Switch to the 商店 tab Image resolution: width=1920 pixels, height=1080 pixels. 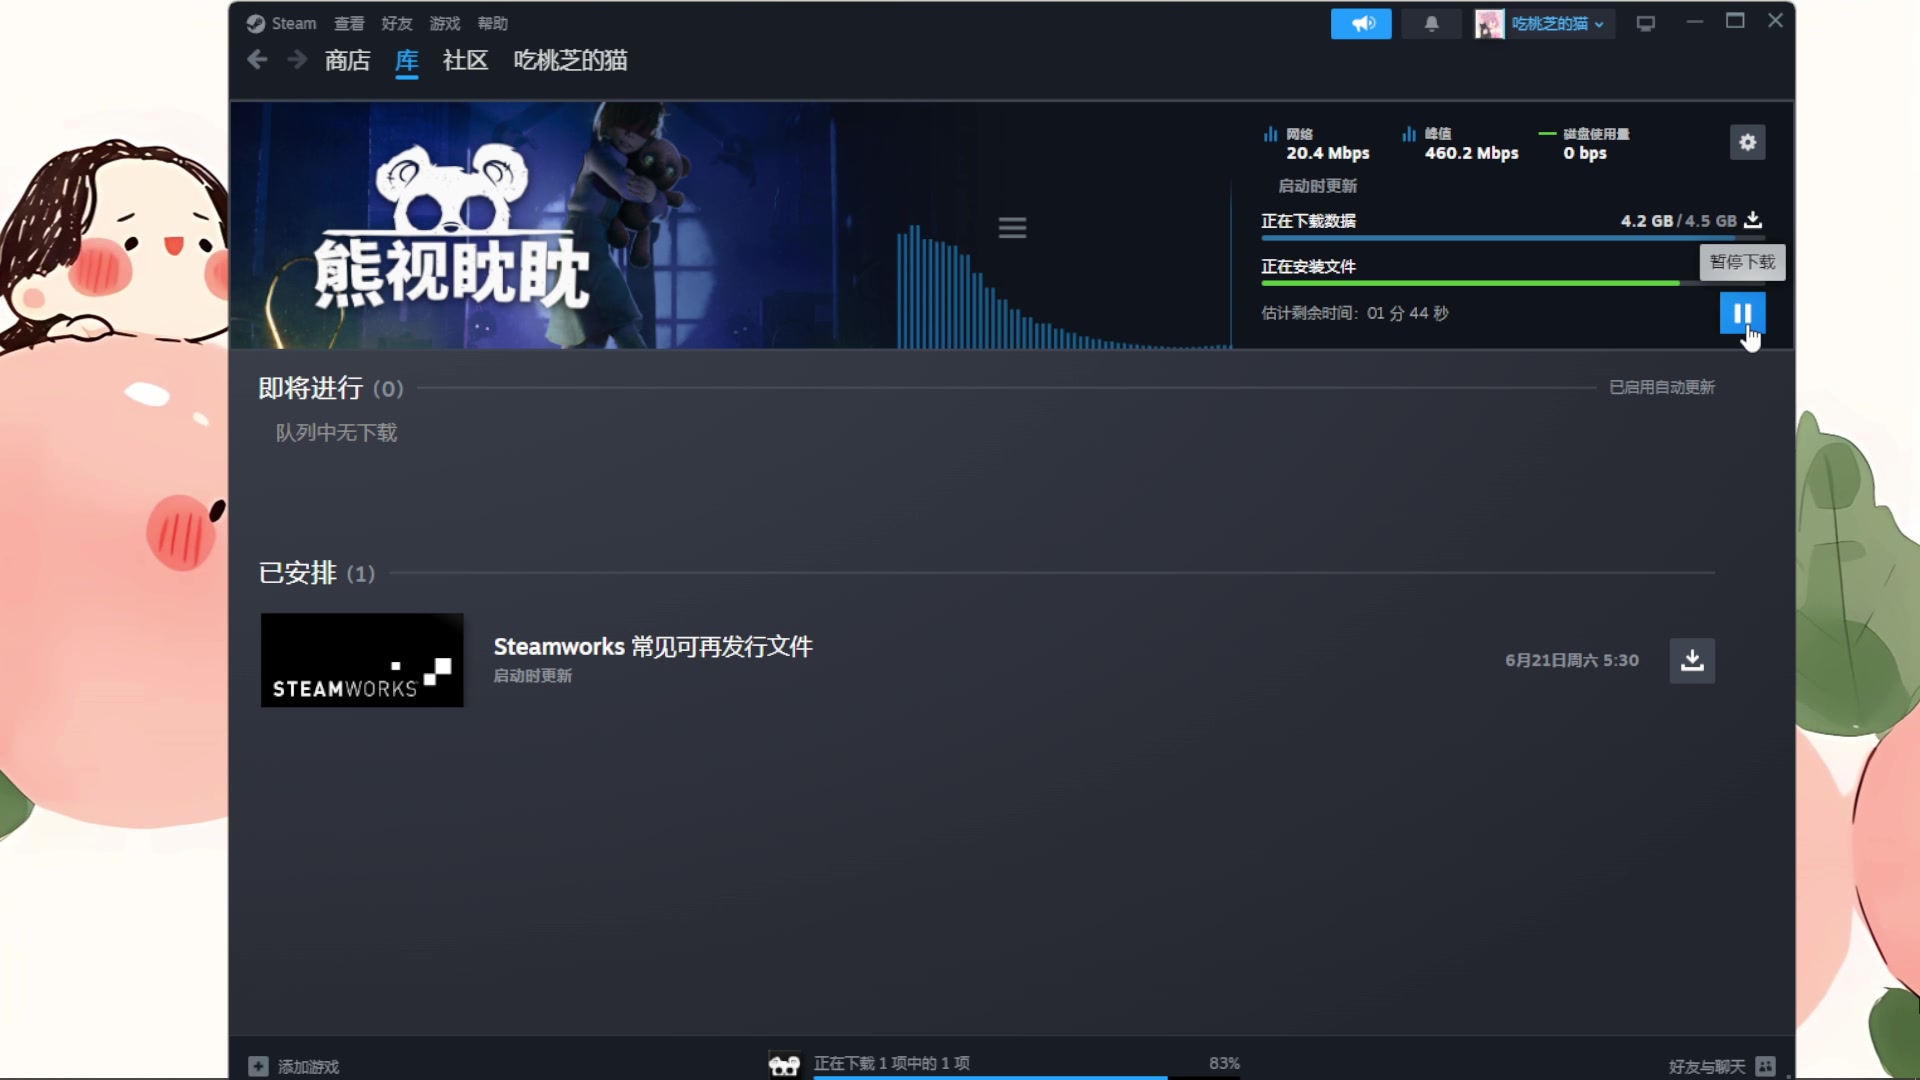point(347,60)
